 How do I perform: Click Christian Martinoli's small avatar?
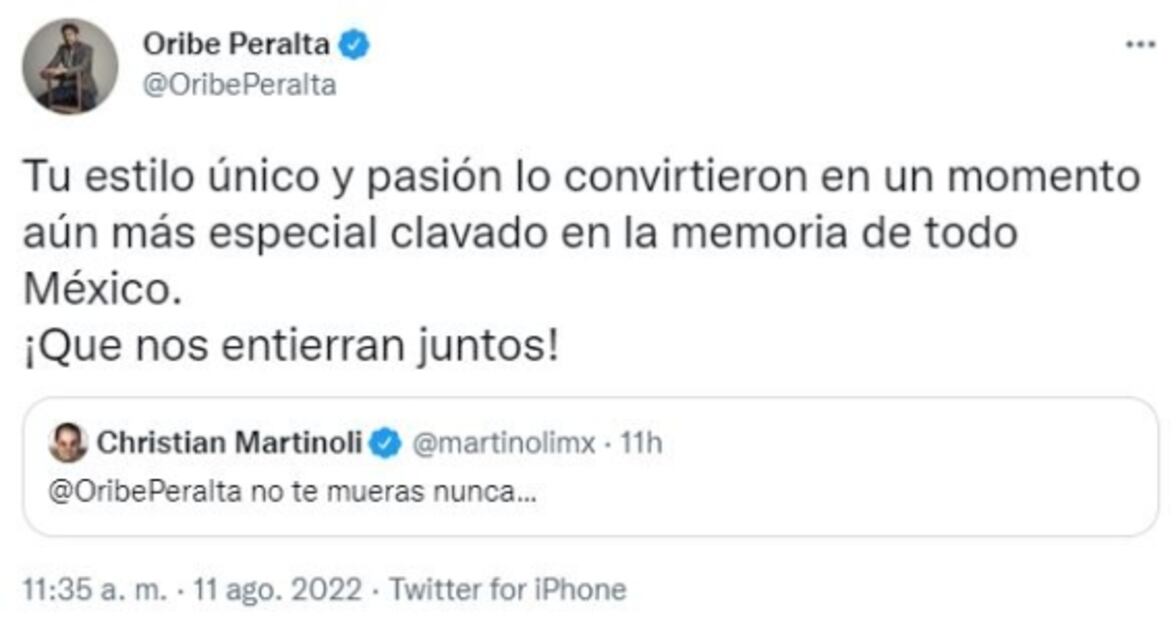68,443
